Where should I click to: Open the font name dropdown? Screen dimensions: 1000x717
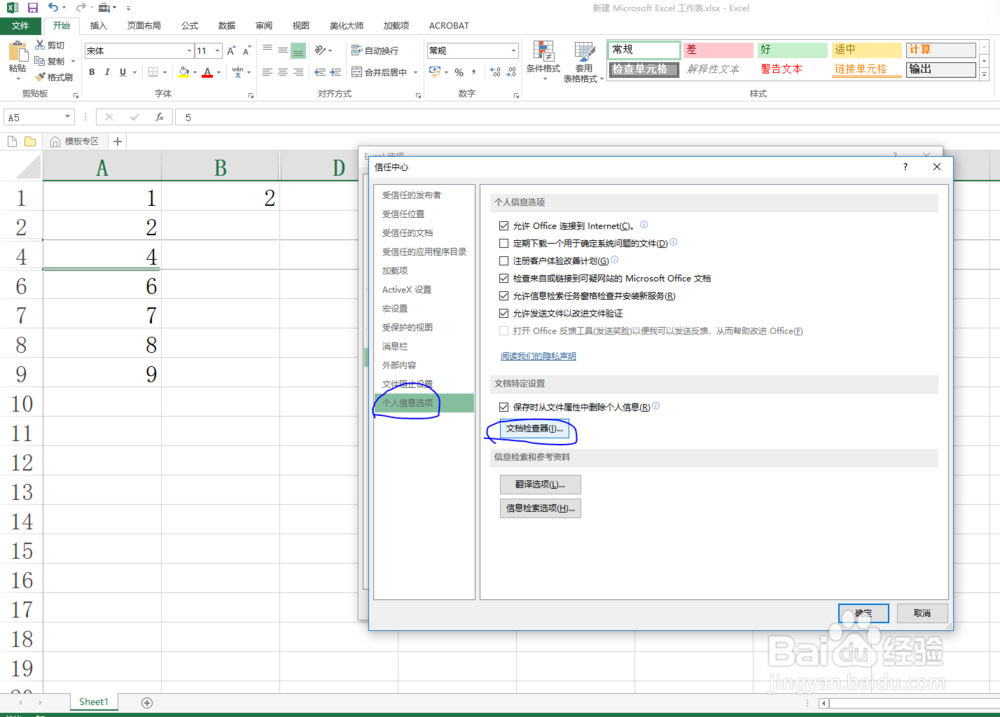coord(189,50)
